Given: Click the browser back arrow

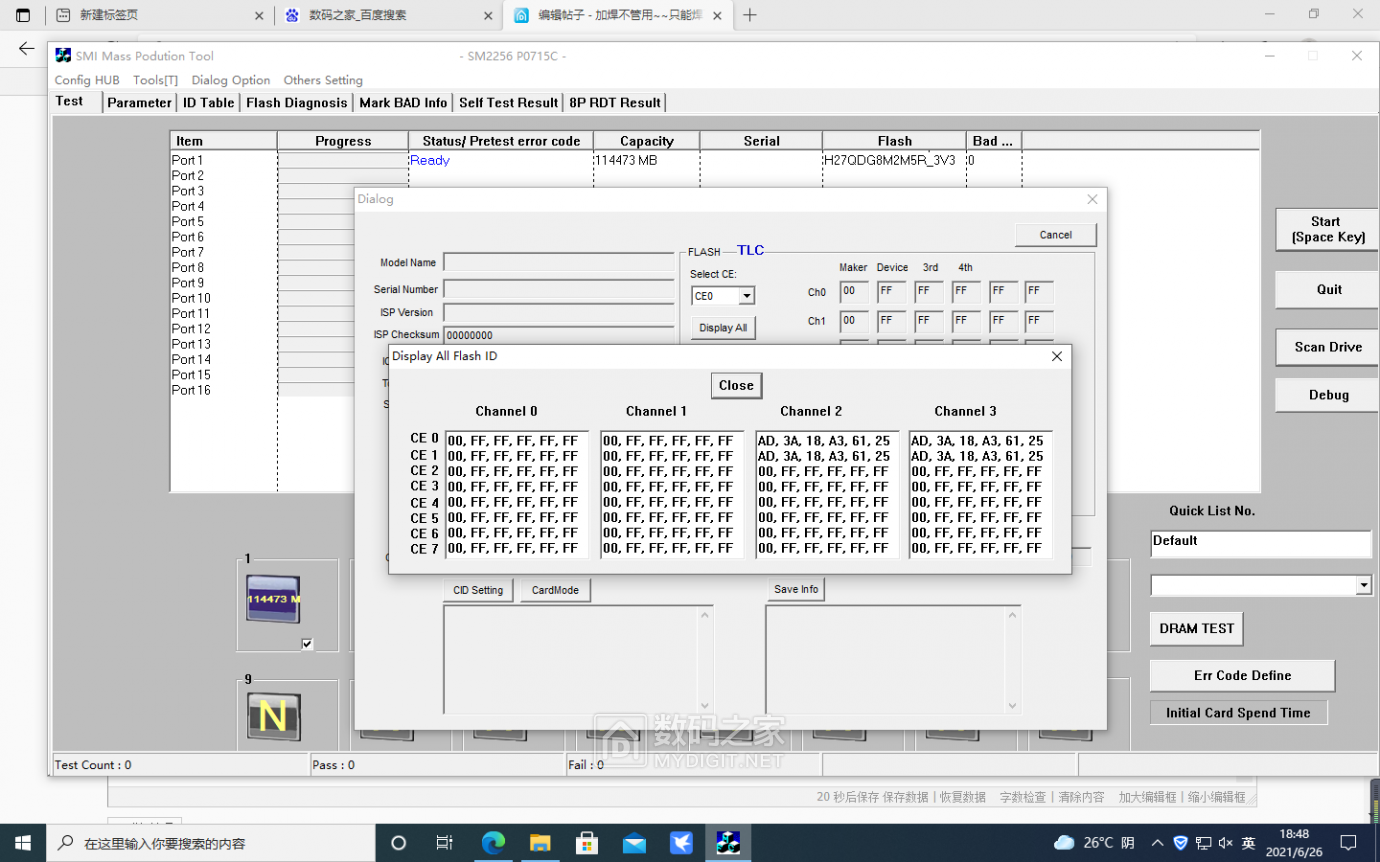Looking at the screenshot, I should pos(26,49).
